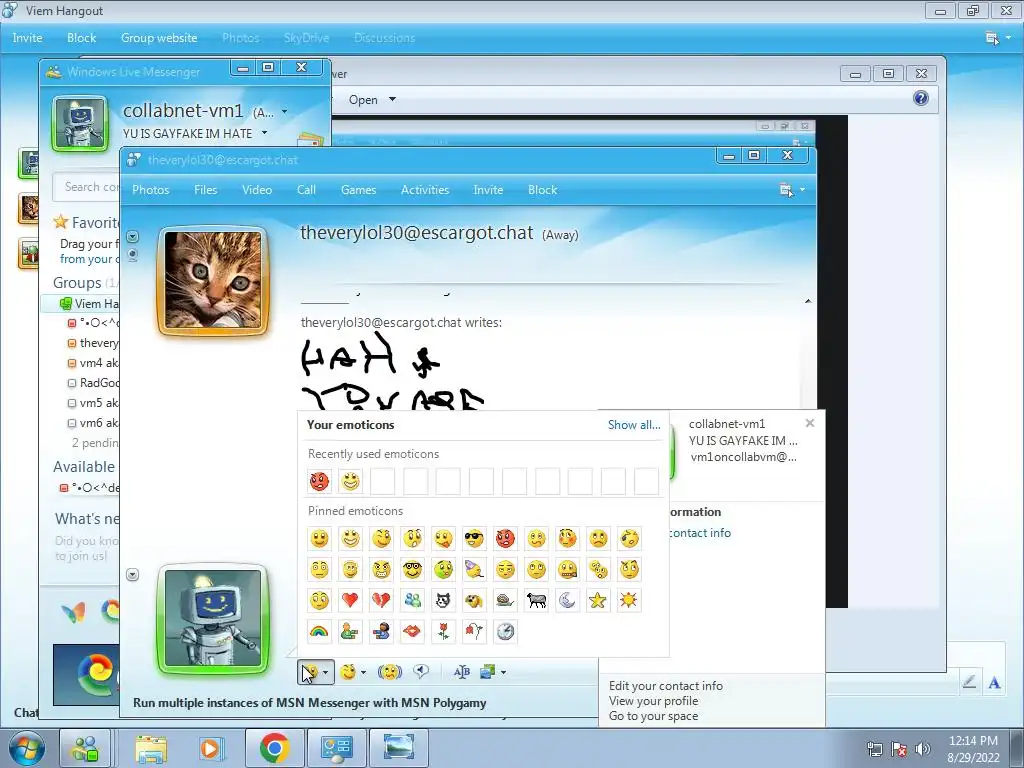The height and width of the screenshot is (768, 1024).
Task: Expand the Open dropdown in background window
Action: point(392,99)
